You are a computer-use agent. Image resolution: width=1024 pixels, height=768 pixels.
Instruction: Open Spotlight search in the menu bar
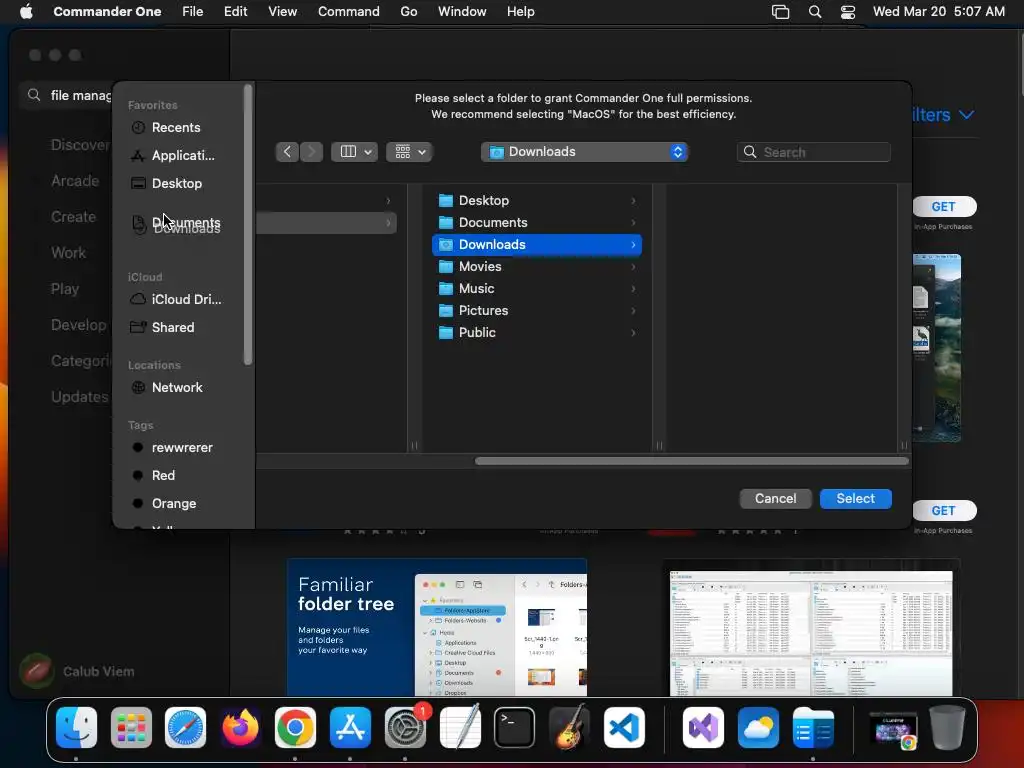pos(814,12)
